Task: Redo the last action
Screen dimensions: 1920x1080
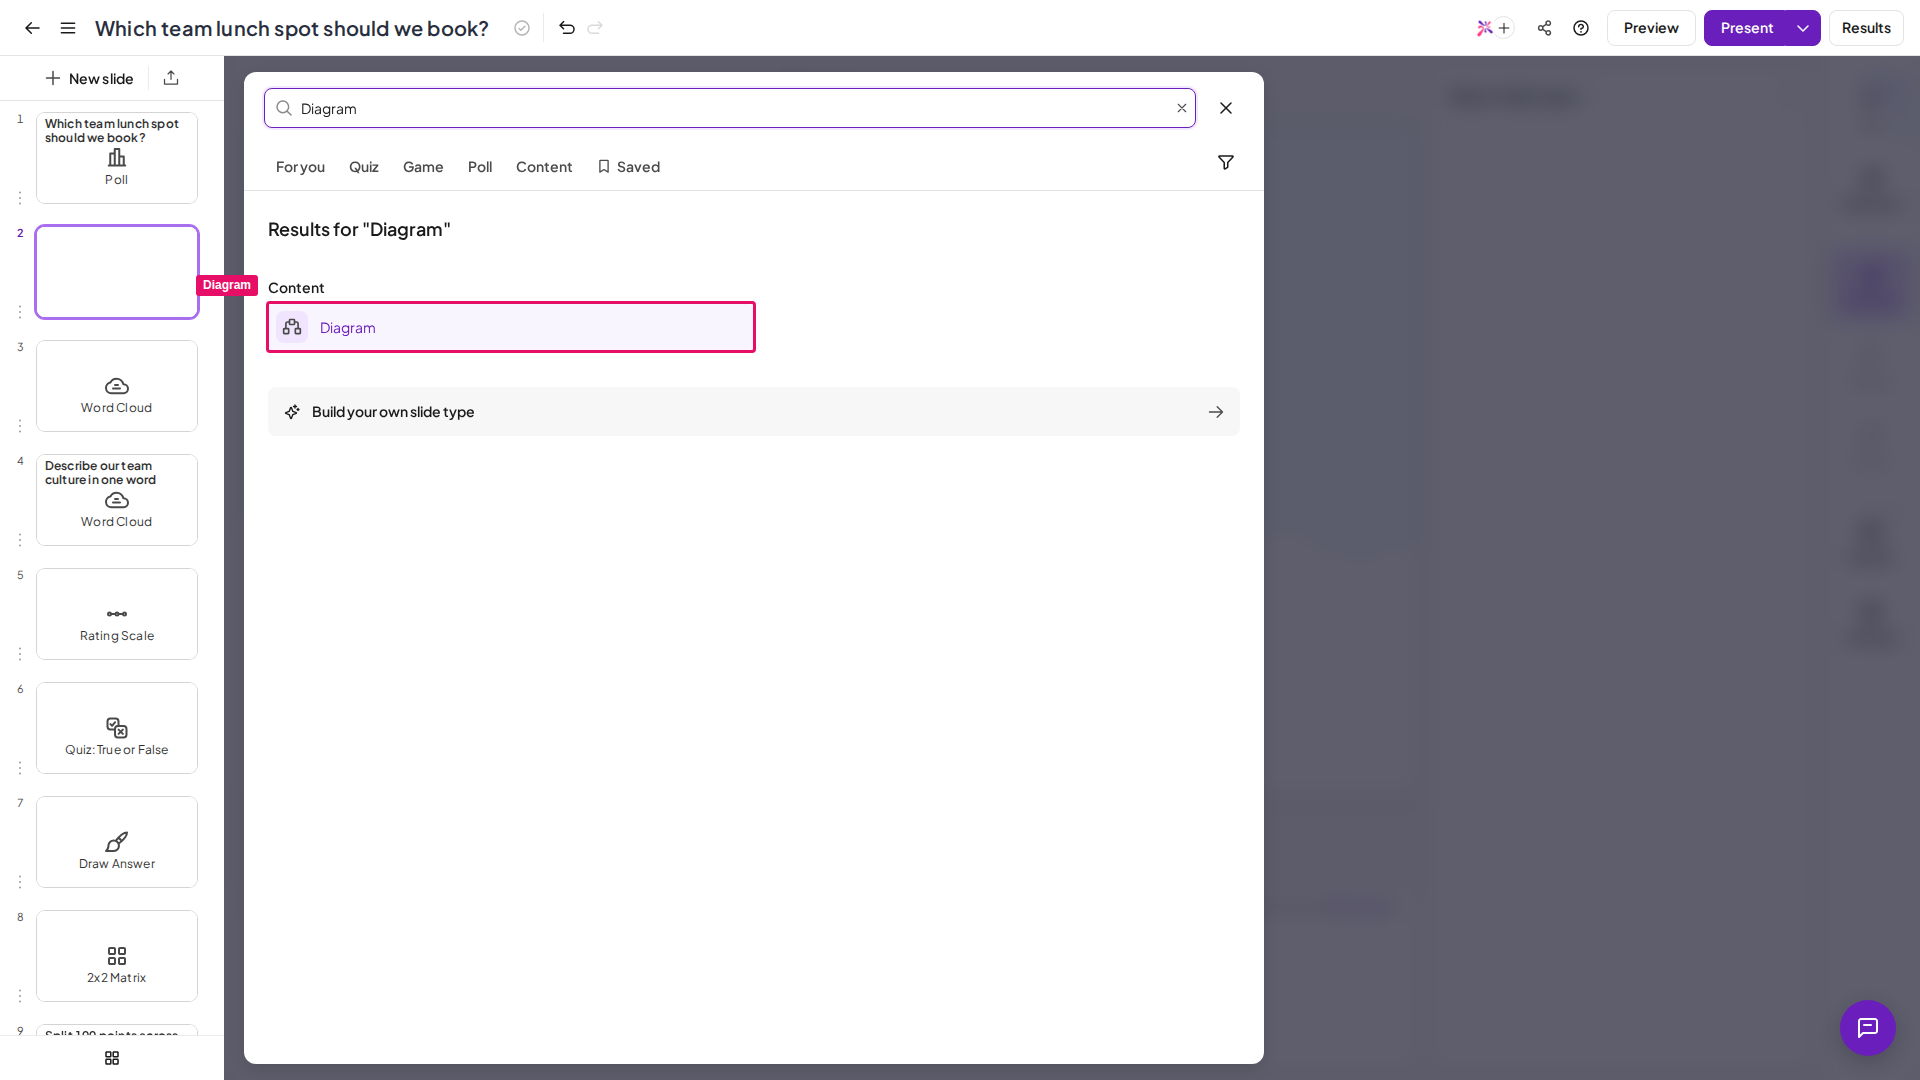Action: click(595, 28)
